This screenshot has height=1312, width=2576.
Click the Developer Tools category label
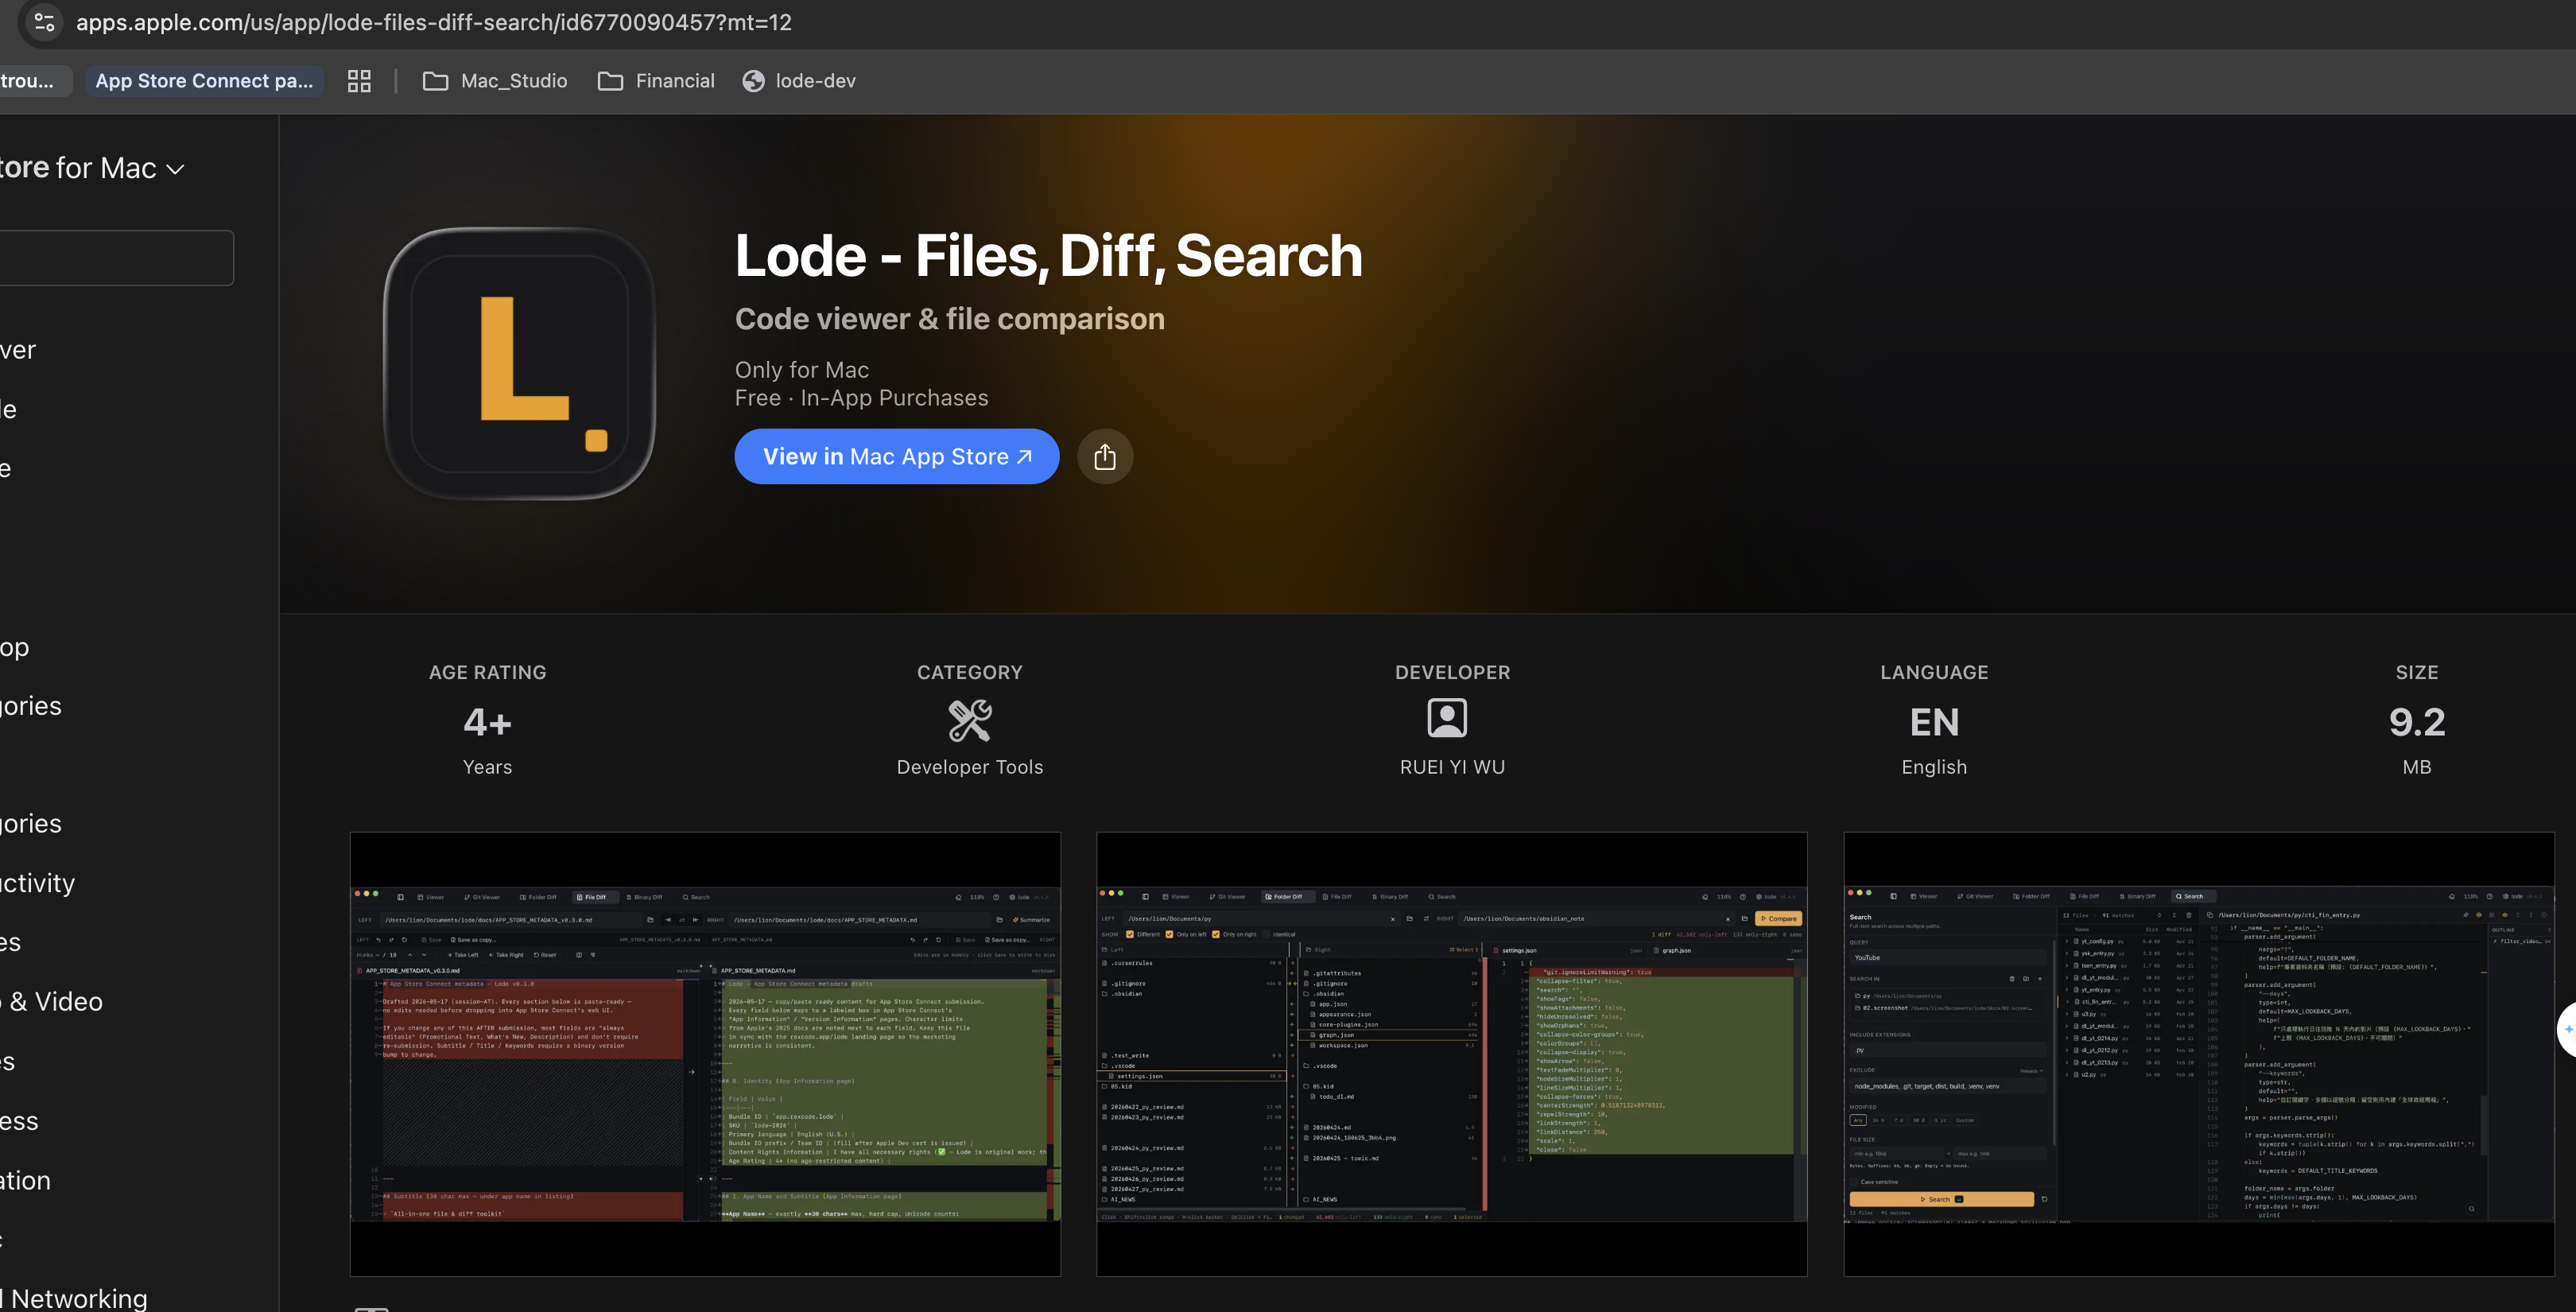[970, 767]
